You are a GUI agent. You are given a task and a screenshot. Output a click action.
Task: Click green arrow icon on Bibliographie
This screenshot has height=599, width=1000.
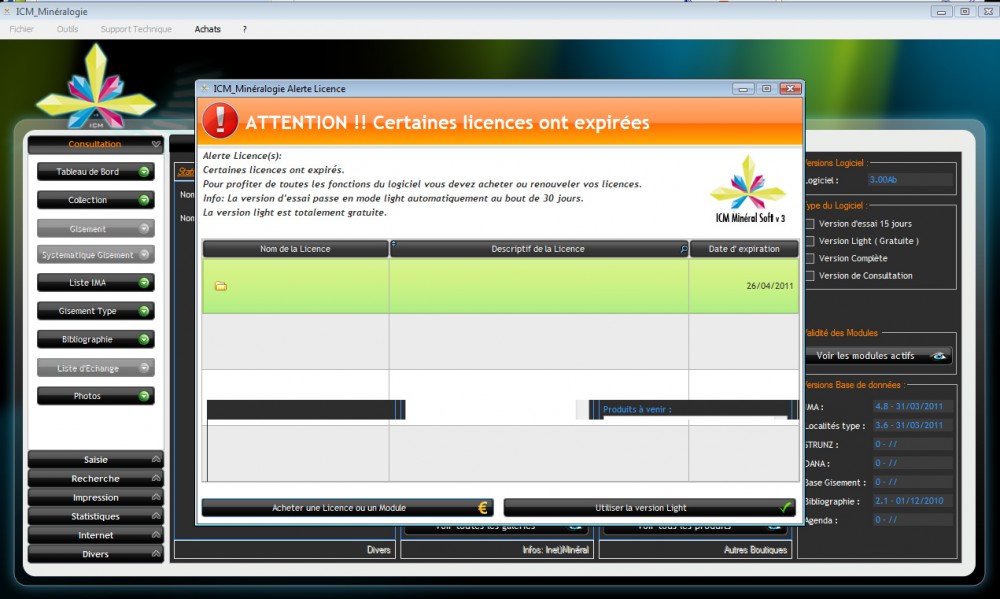pos(144,339)
